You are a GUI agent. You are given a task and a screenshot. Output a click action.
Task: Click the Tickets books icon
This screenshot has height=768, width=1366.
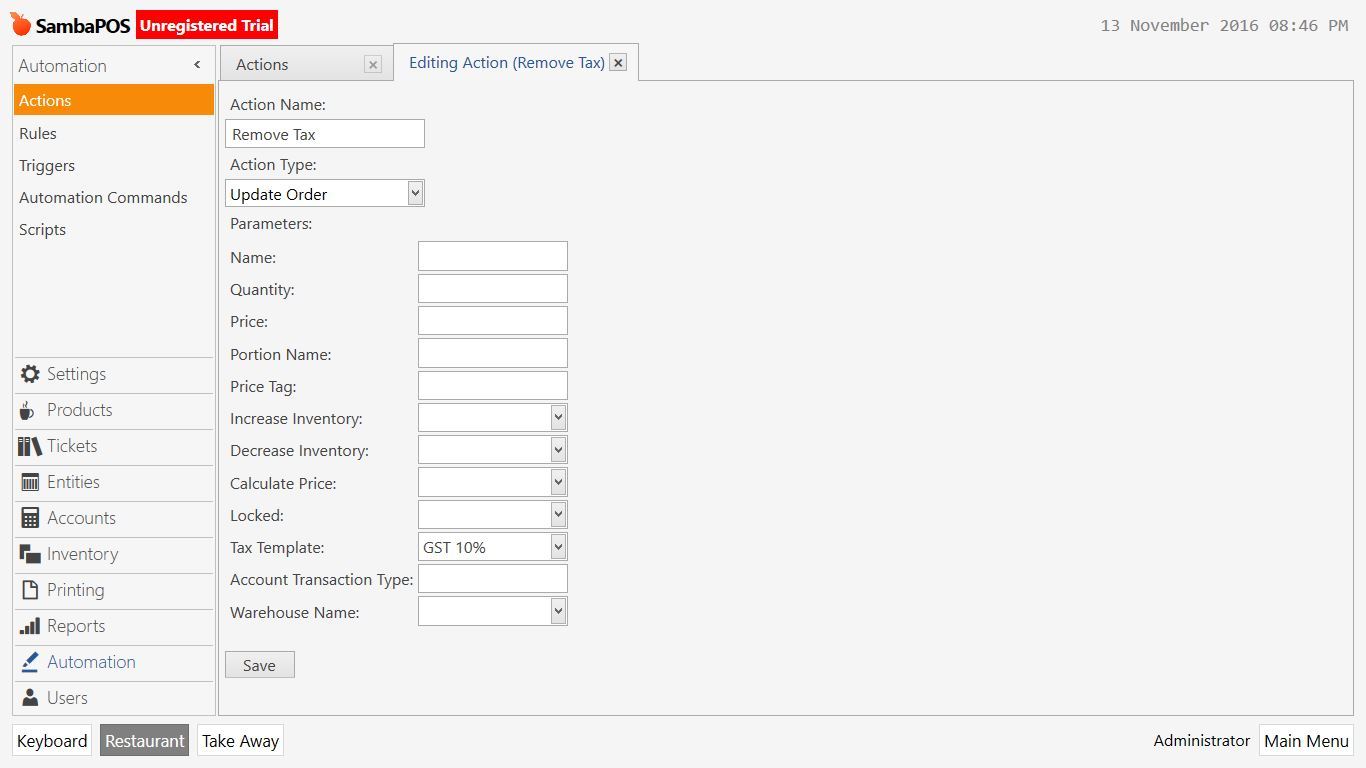click(x=30, y=446)
